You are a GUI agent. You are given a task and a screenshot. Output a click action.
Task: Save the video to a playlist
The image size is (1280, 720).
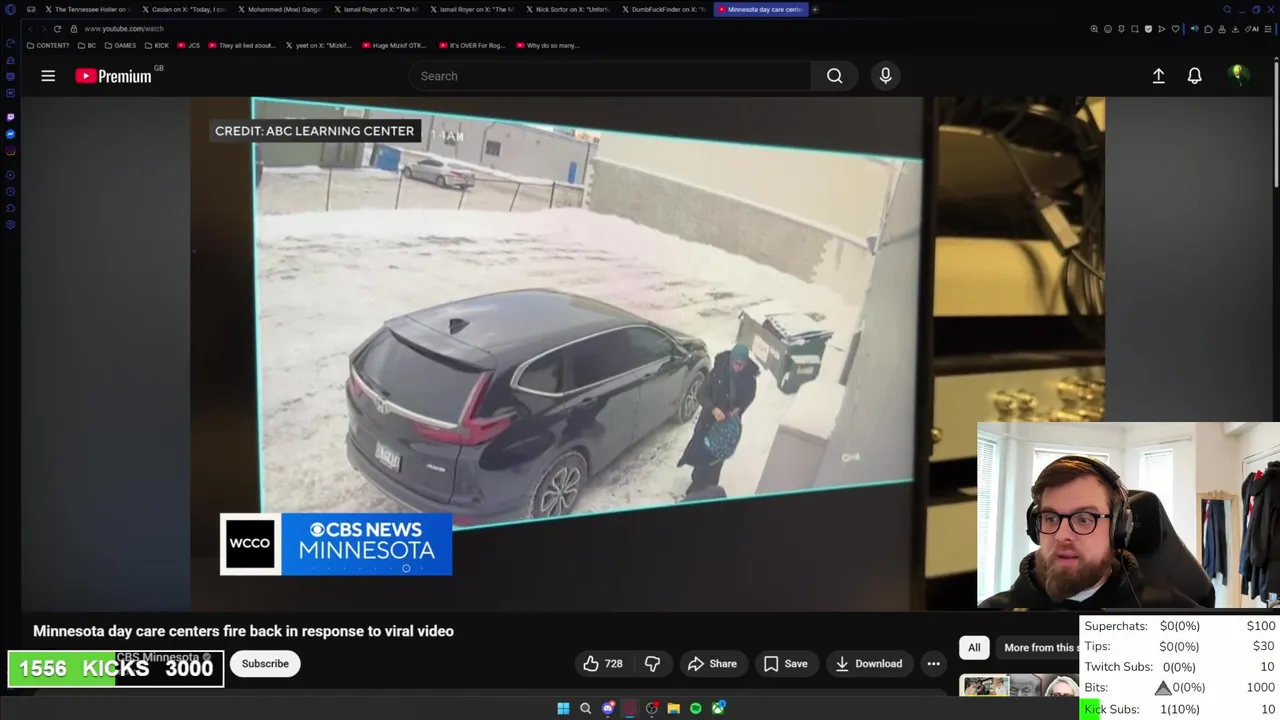click(x=785, y=663)
